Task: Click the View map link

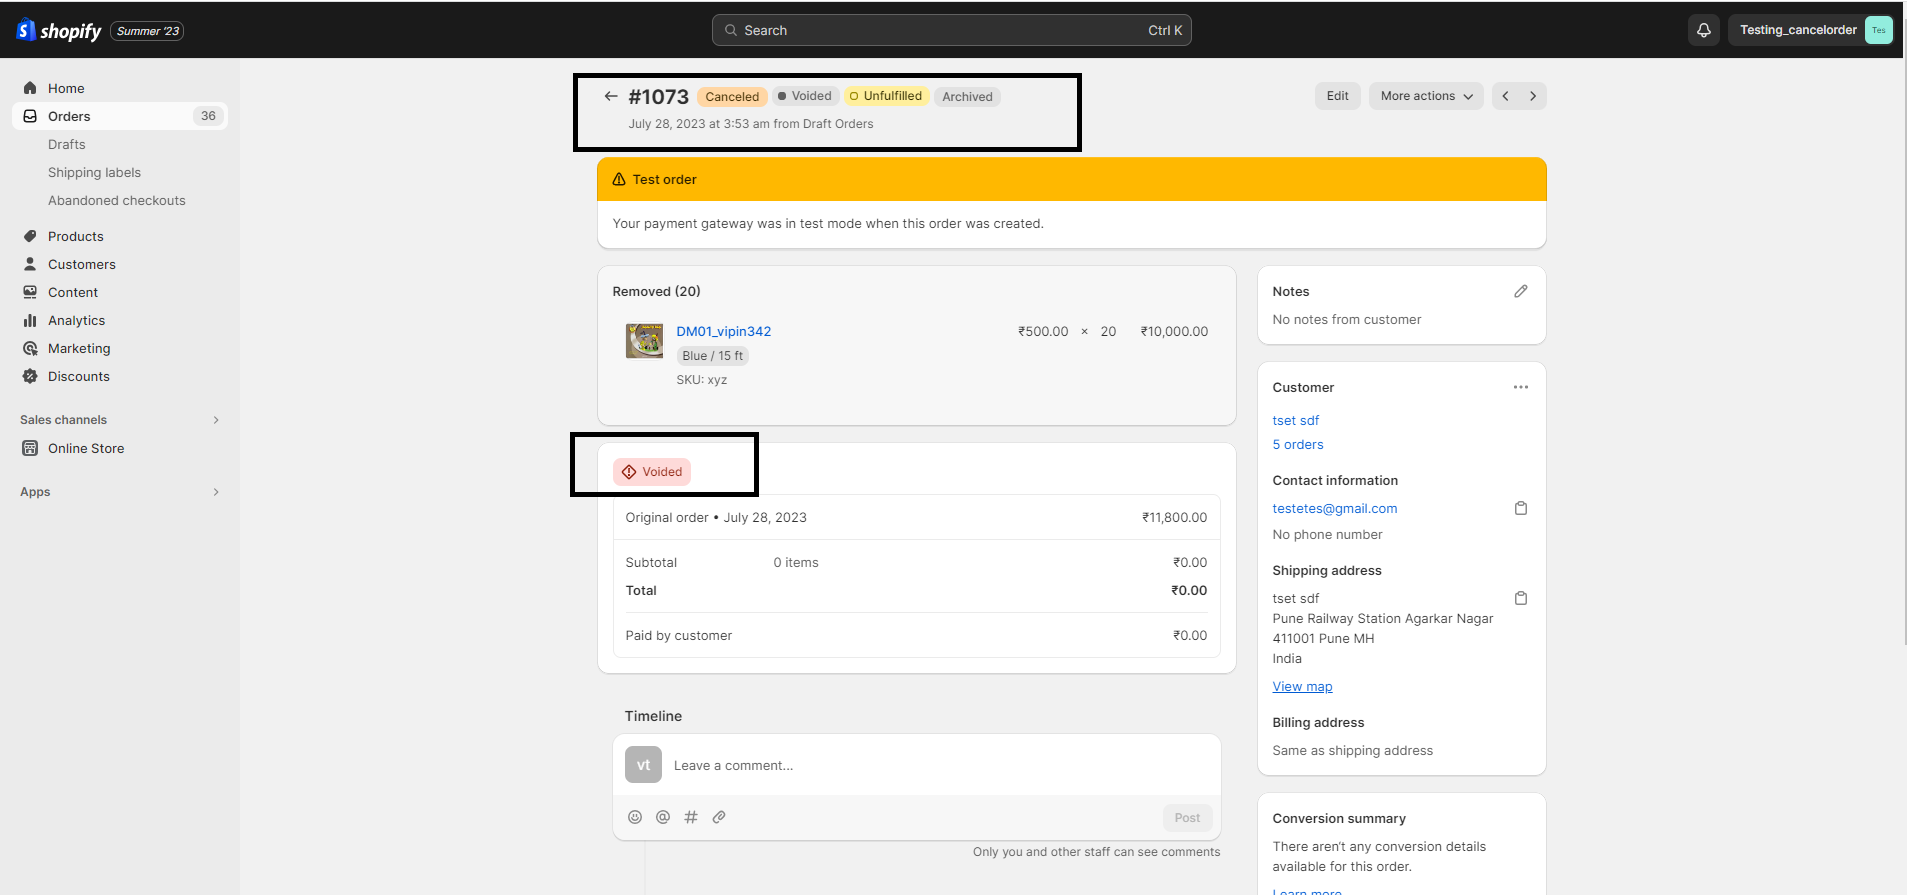Action: click(1302, 686)
